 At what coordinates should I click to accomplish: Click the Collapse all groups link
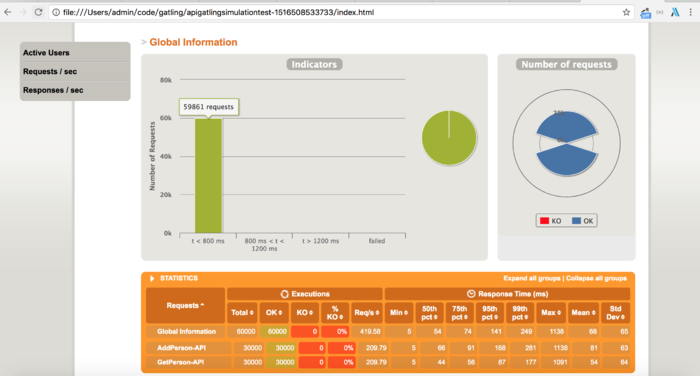[596, 278]
